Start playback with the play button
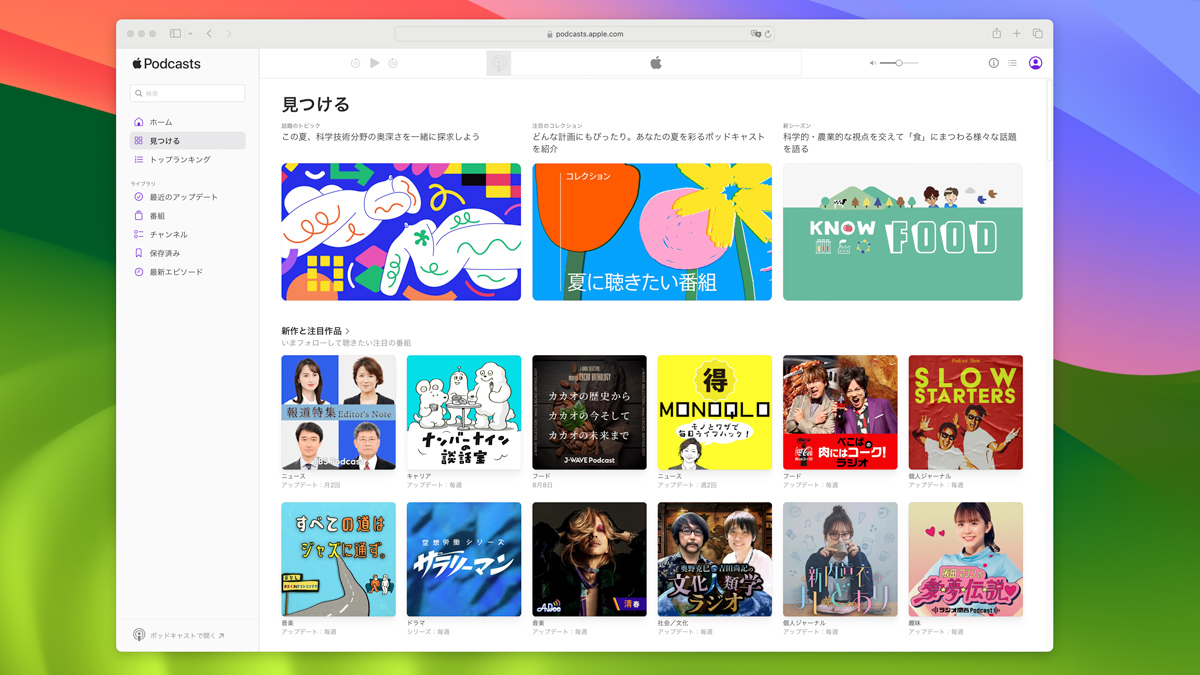 pyautogui.click(x=374, y=63)
